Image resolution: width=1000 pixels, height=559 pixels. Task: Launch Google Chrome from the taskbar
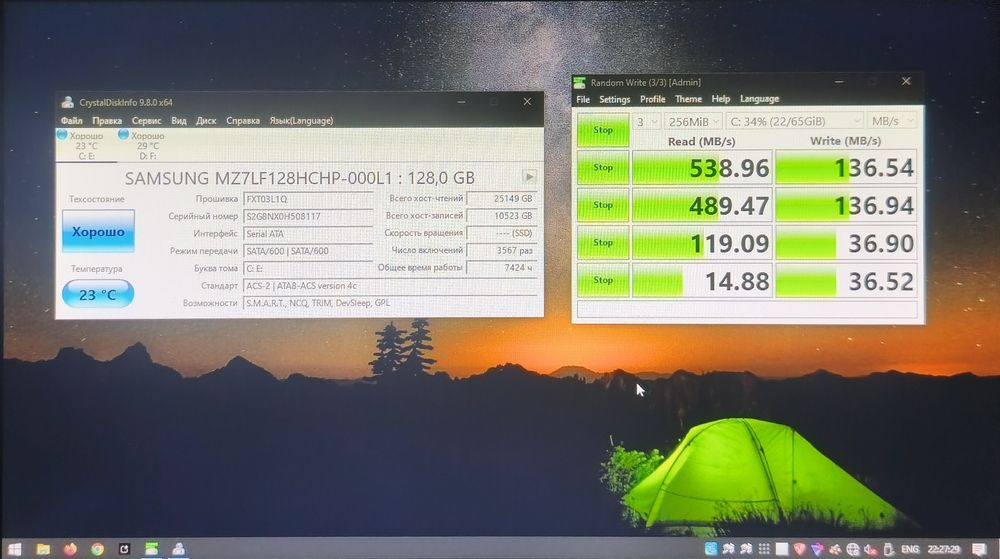point(97,549)
